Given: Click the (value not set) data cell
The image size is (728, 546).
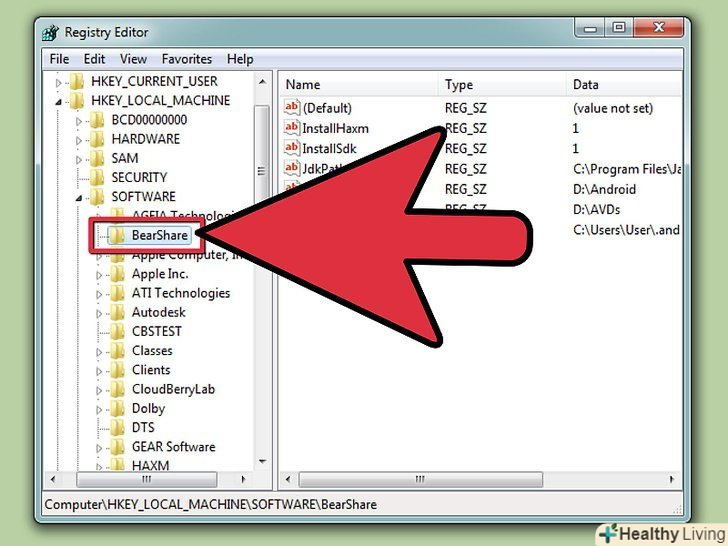Looking at the screenshot, I should tap(613, 108).
